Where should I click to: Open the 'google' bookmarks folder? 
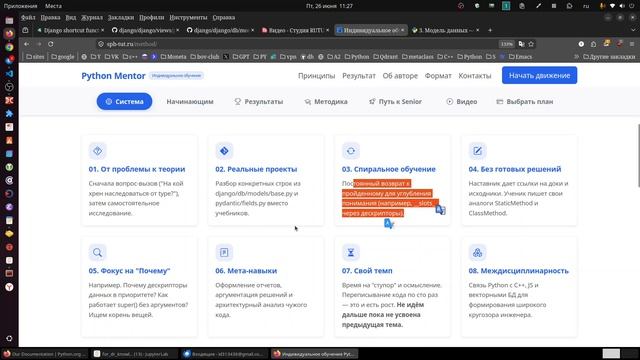[62, 57]
